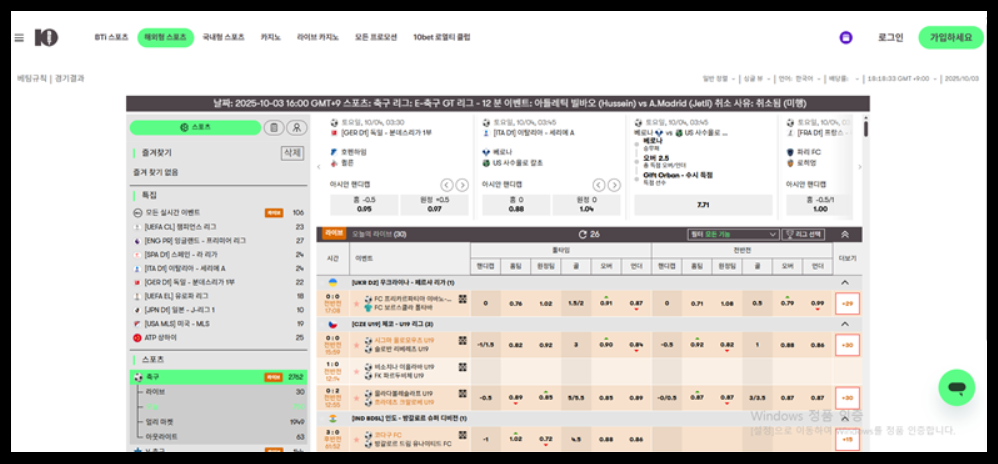Show next market on 호펜하임 card

[x=462, y=185]
